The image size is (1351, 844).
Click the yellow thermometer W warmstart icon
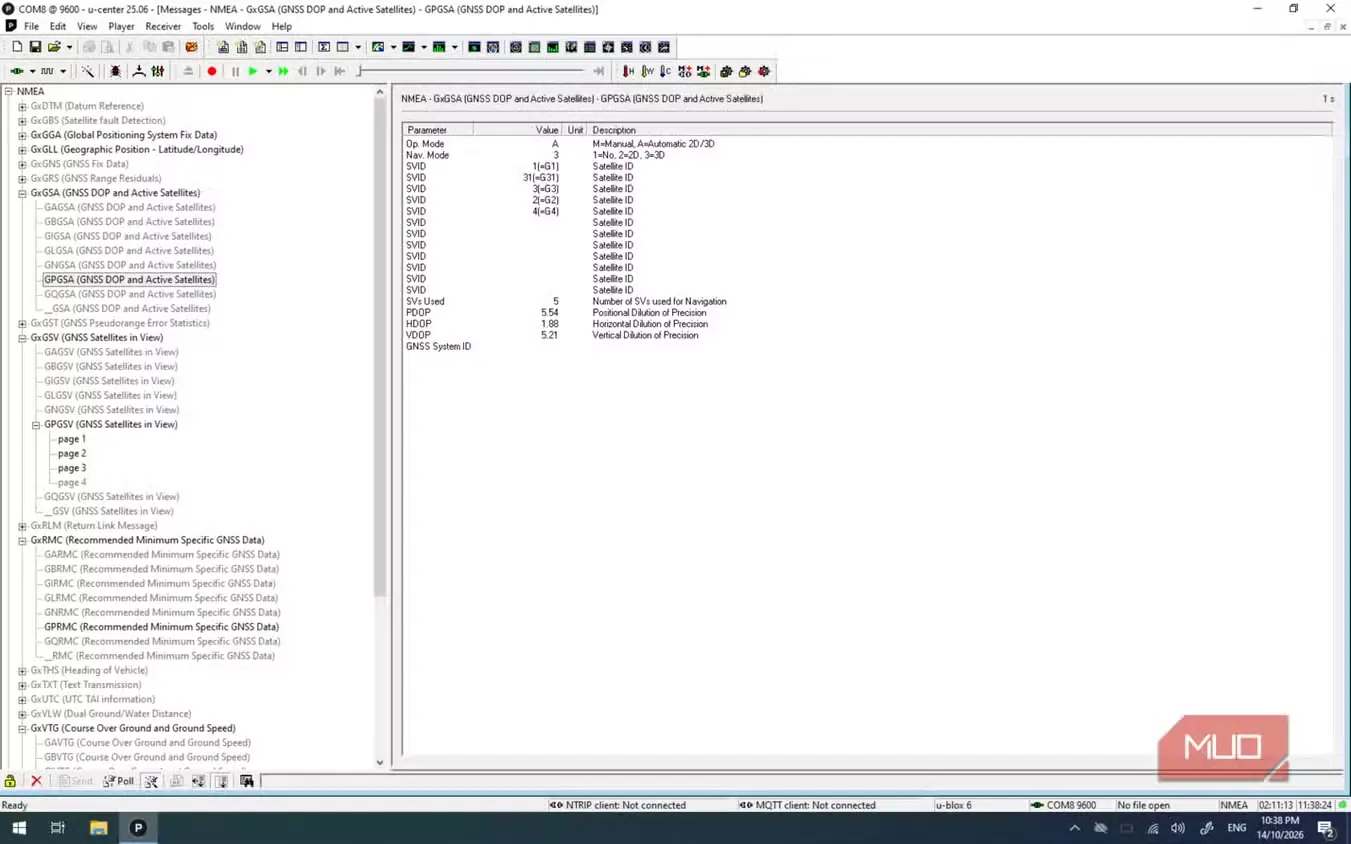(x=647, y=71)
